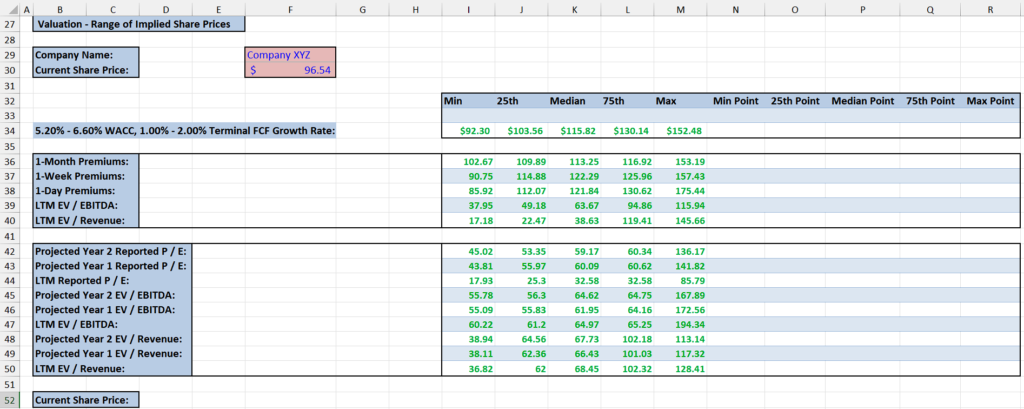
Task: Select row 27 header
Action: click(x=10, y=24)
